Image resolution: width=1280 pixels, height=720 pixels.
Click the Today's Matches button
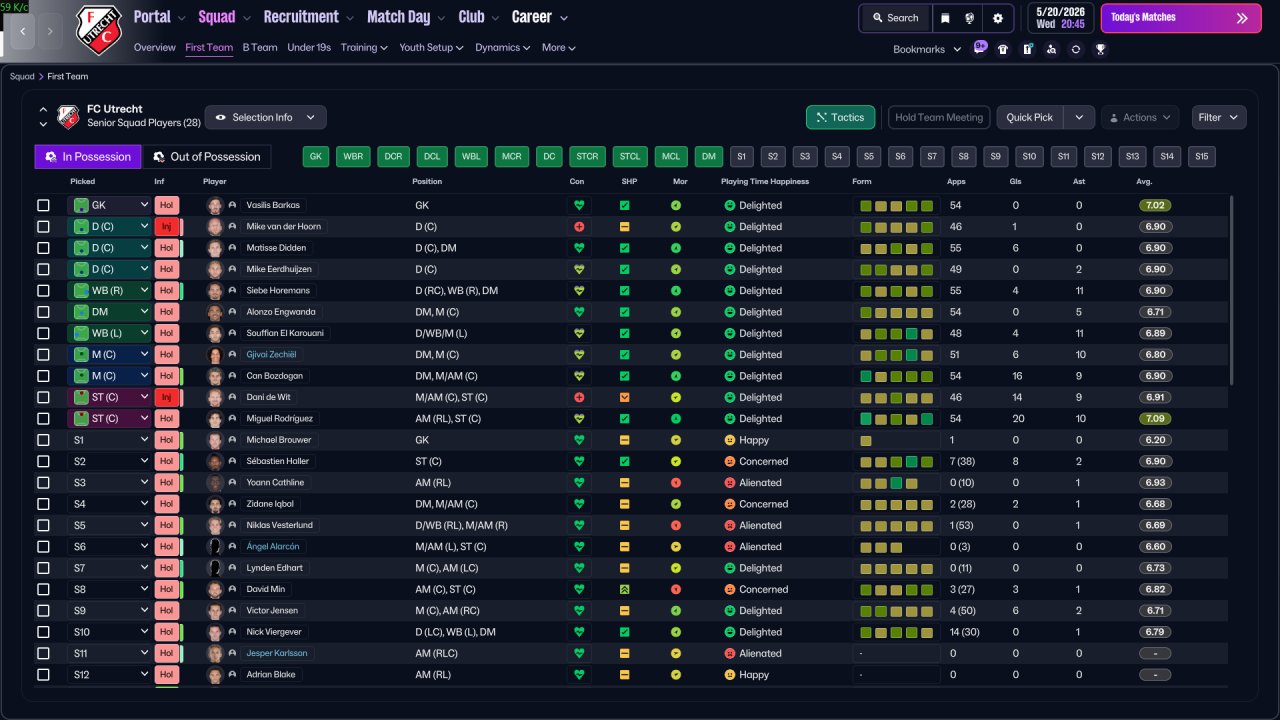(1181, 18)
